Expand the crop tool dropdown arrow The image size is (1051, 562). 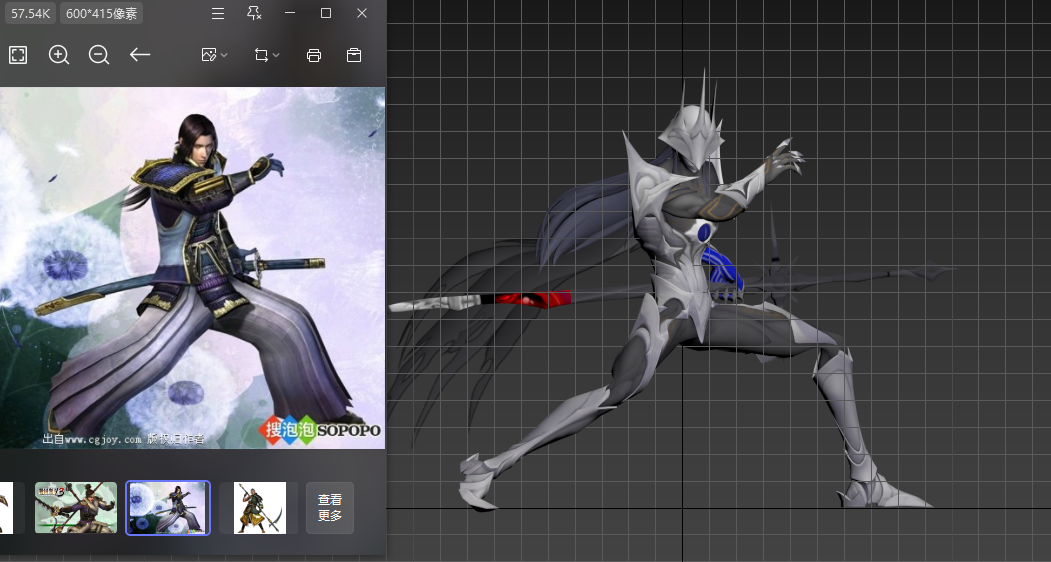click(276, 55)
